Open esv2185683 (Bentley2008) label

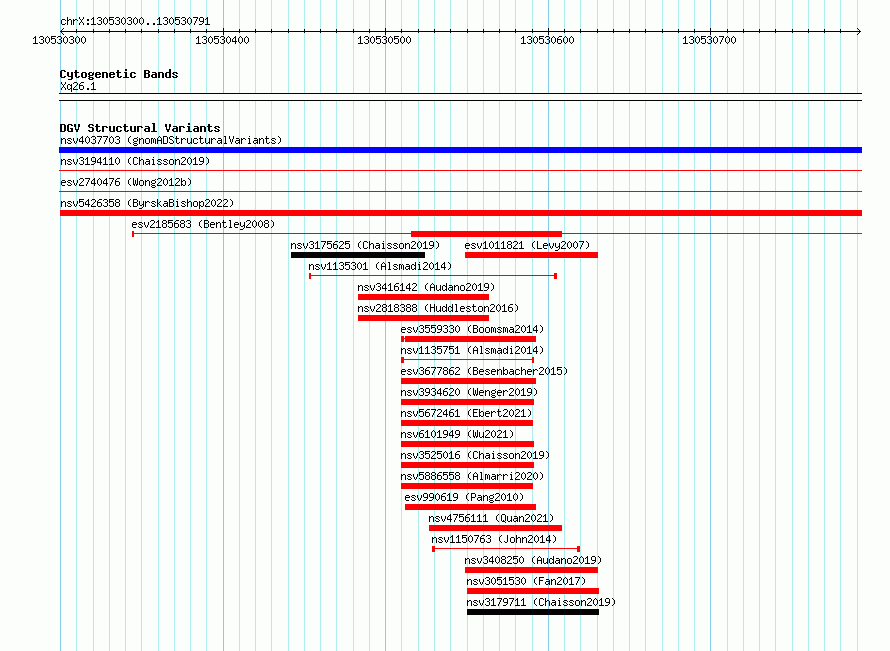click(203, 224)
